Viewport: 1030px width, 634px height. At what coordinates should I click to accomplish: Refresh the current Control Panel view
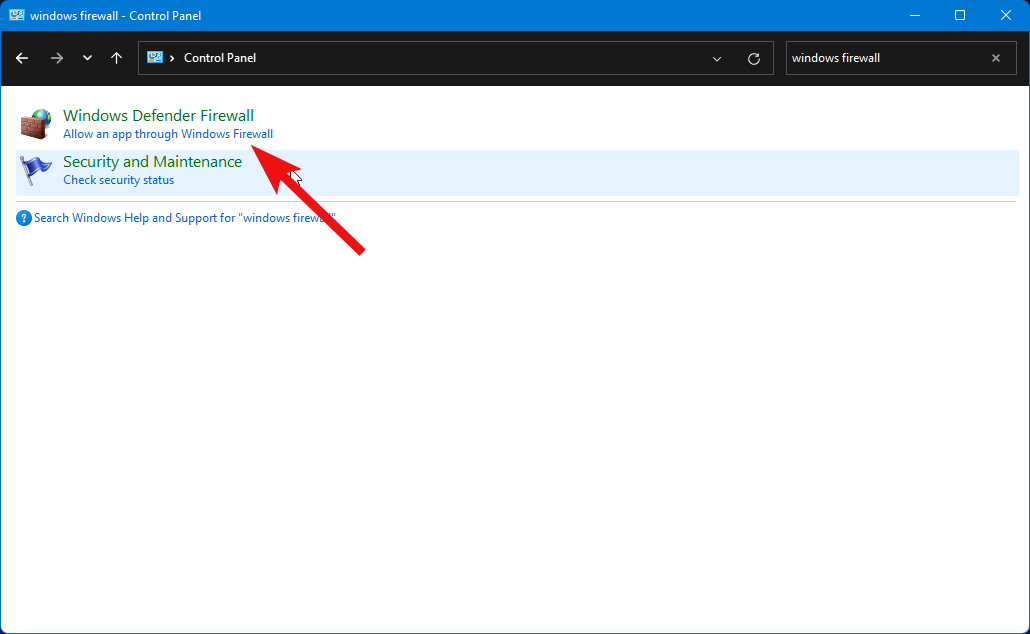pos(753,58)
